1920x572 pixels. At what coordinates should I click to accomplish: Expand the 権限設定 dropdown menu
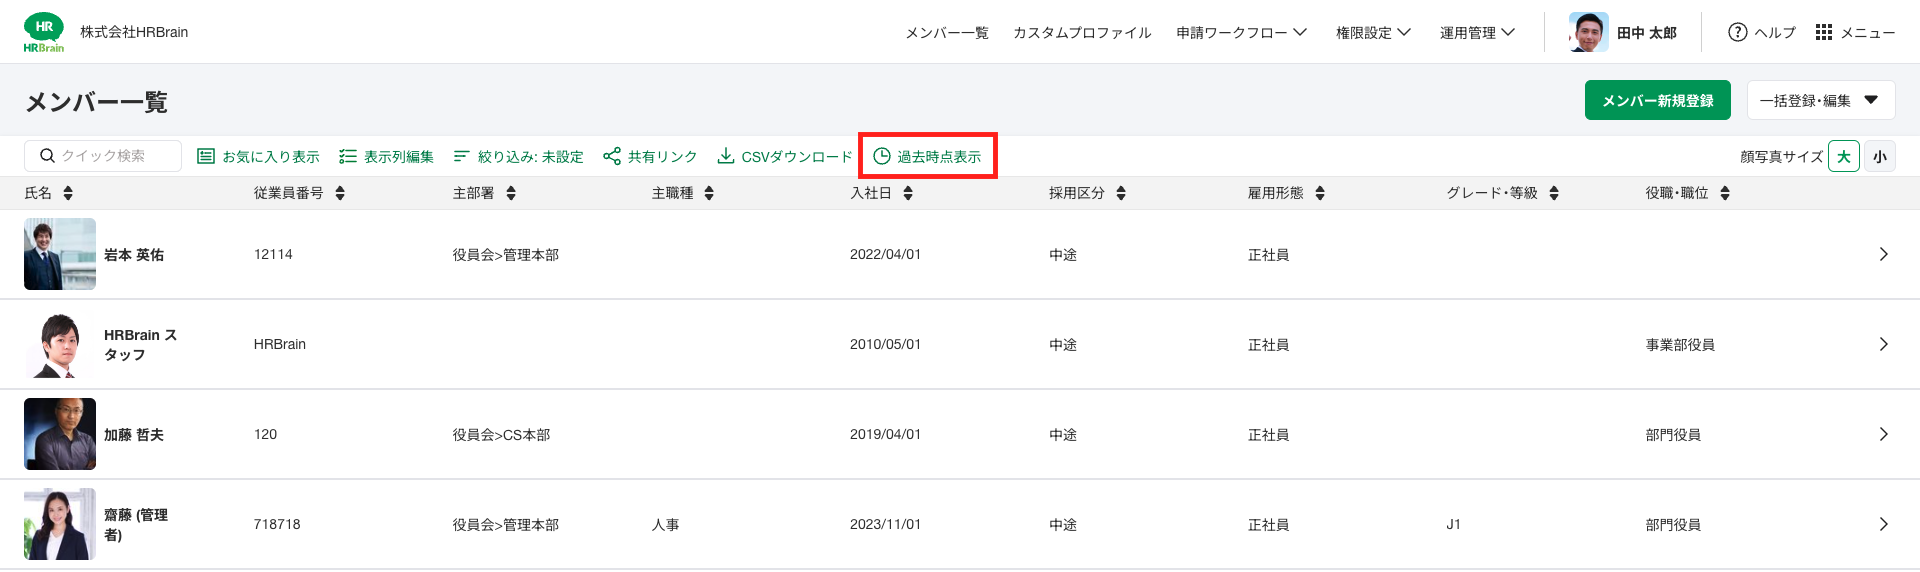1374,32
